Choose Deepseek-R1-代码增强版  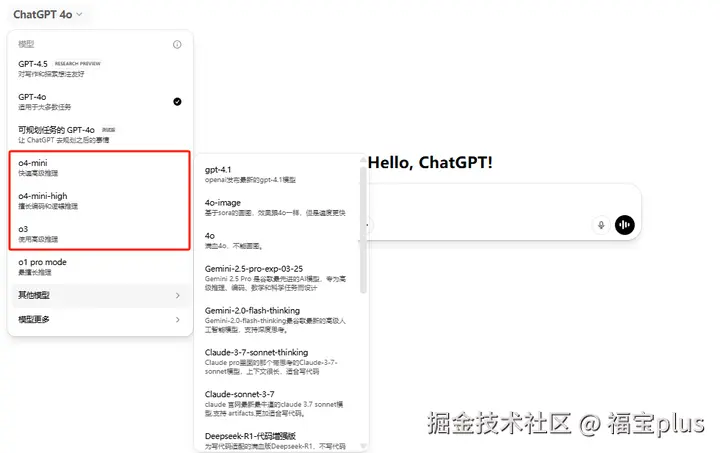click(277, 441)
